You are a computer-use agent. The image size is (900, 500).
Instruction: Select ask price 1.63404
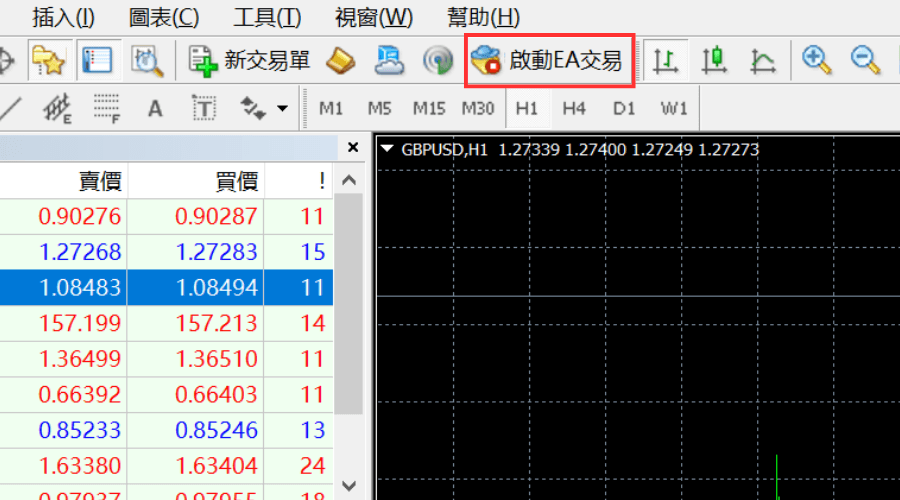tap(216, 466)
